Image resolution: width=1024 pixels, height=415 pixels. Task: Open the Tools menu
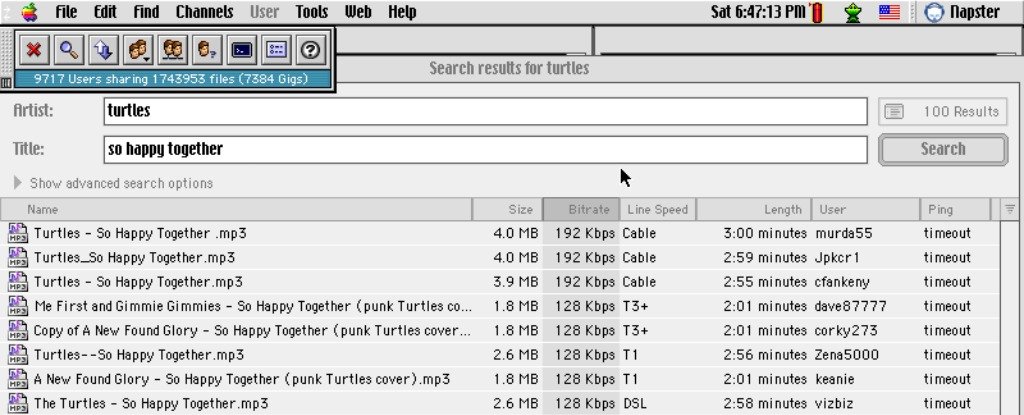[x=312, y=12]
